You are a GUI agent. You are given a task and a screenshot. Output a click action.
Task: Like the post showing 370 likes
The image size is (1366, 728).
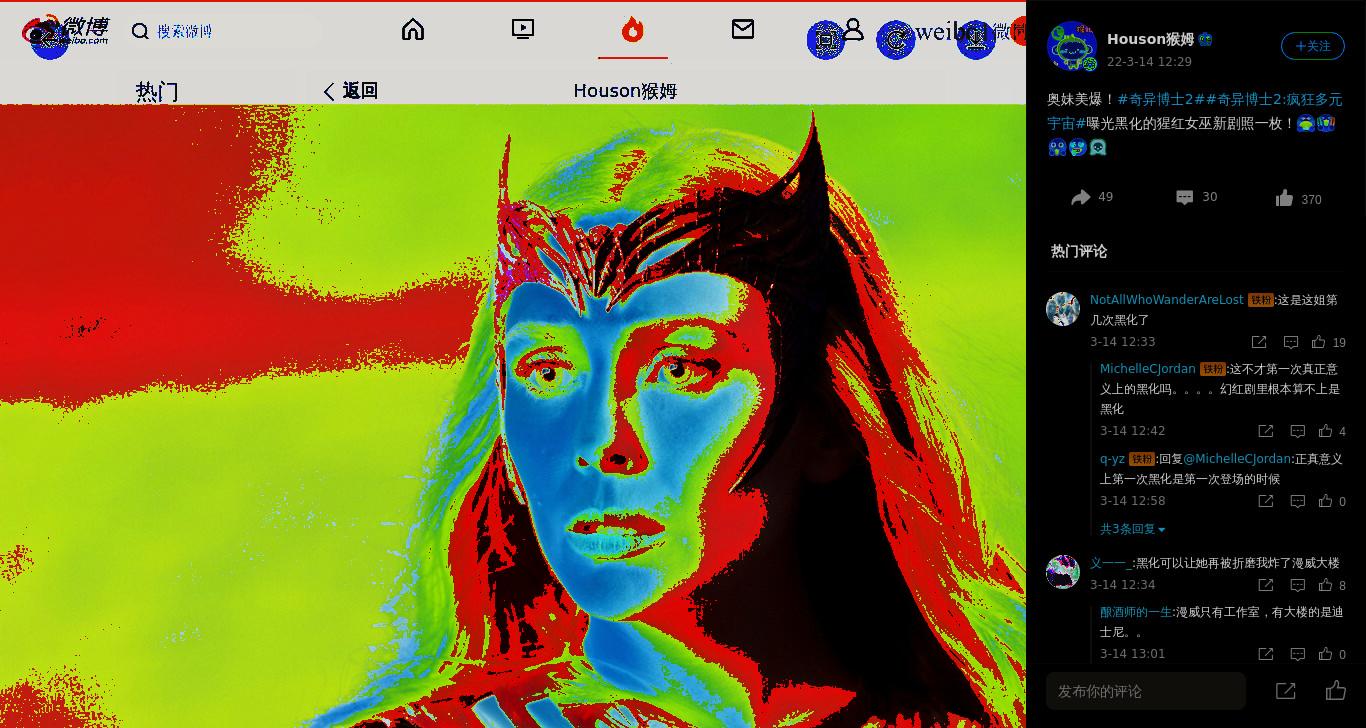point(1285,198)
